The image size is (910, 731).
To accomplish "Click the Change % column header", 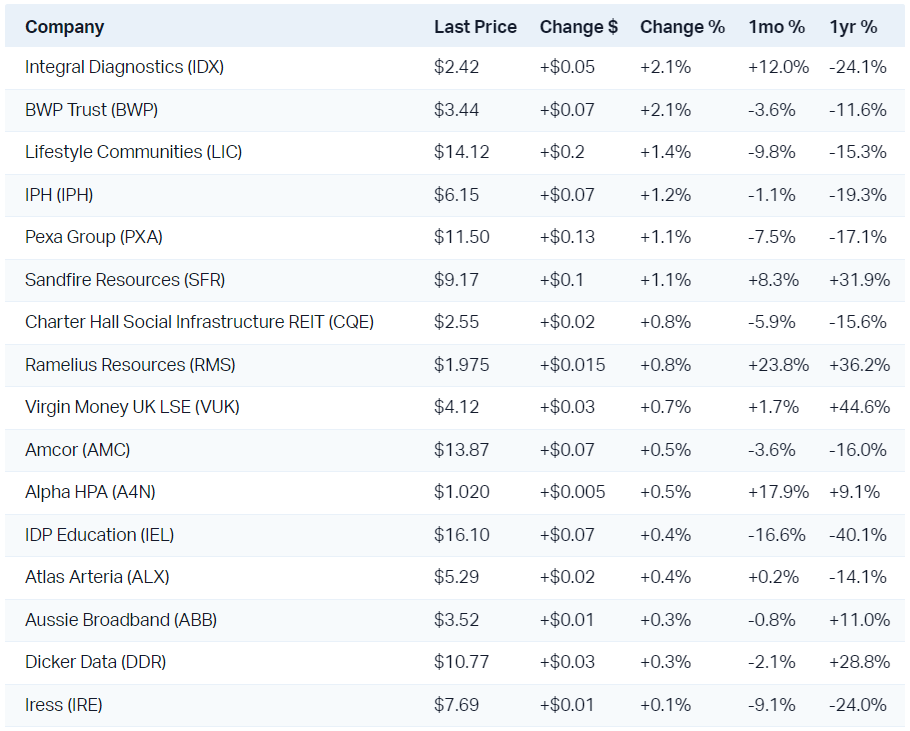I will point(682,27).
